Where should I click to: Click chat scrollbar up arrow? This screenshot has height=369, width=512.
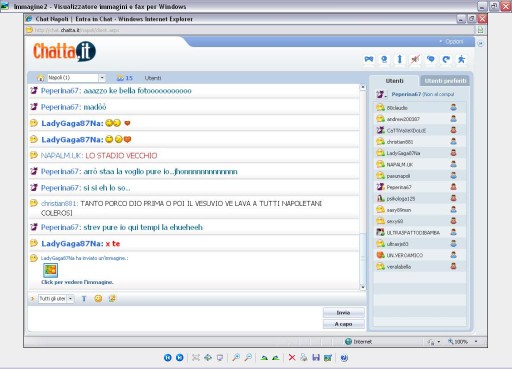coord(363,87)
